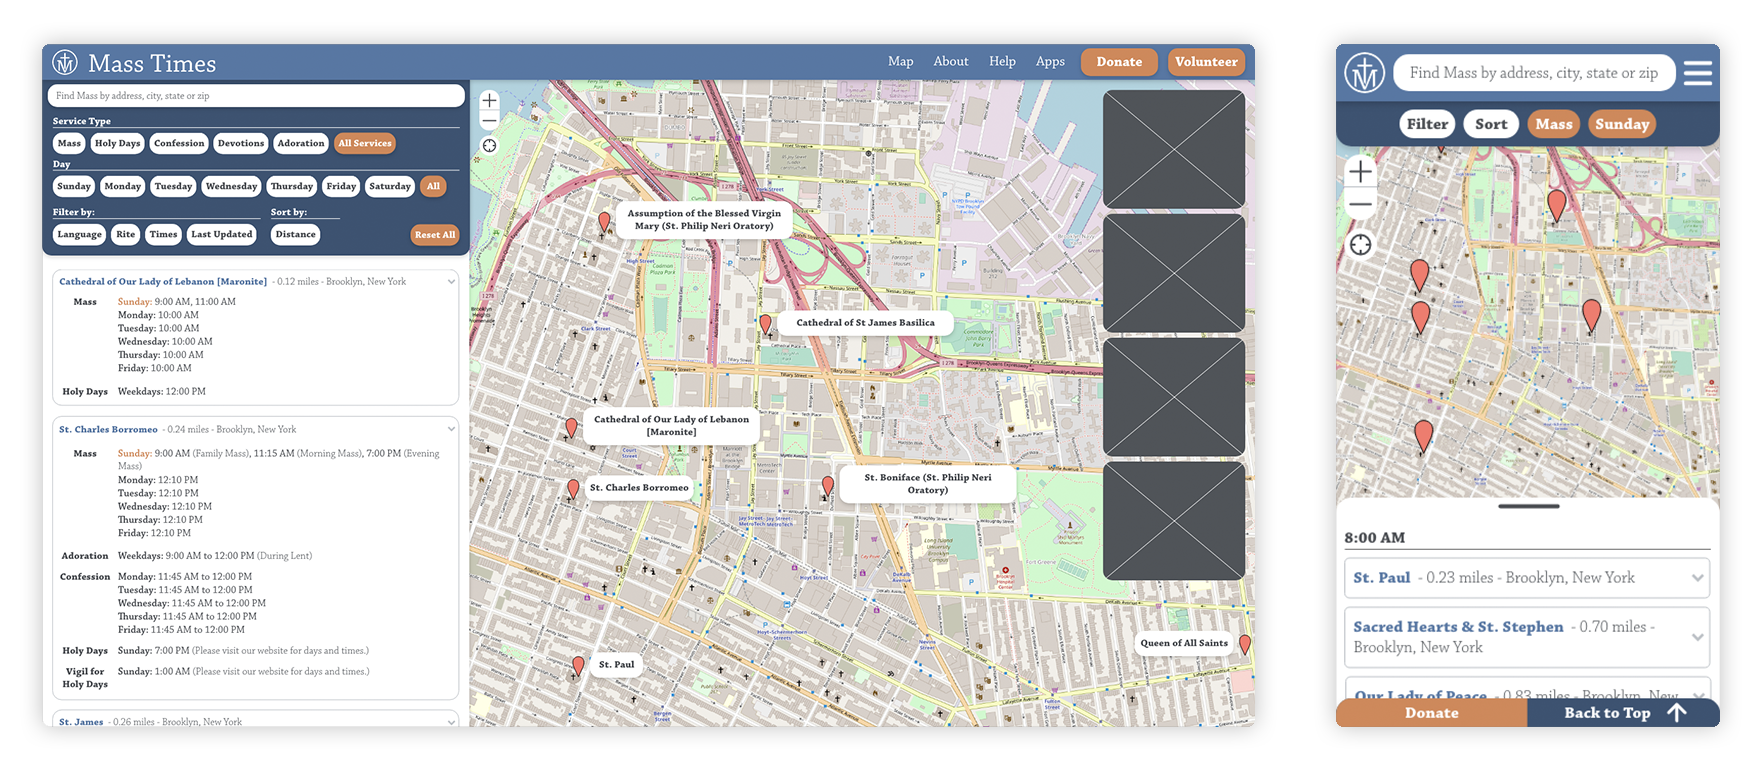
Task: Zoom in on the desktop map
Action: [489, 100]
